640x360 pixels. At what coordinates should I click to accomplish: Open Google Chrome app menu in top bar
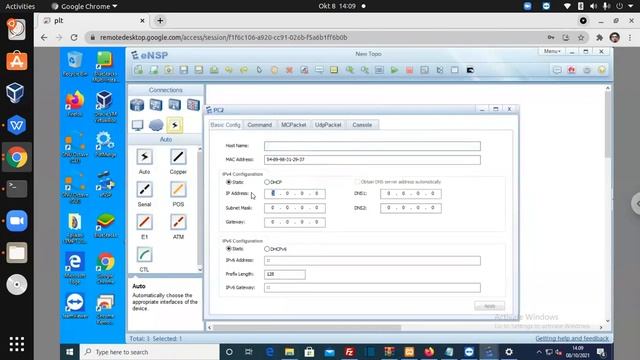[84, 6]
